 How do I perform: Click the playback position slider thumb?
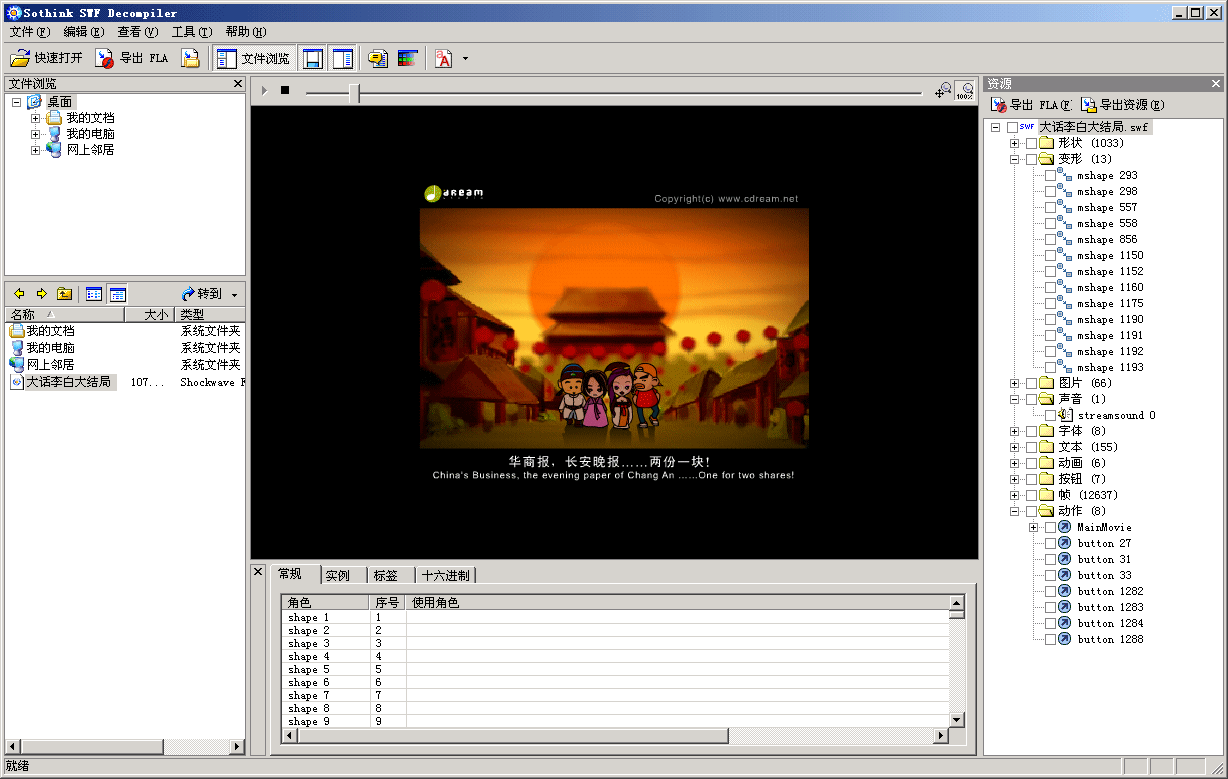[354, 93]
